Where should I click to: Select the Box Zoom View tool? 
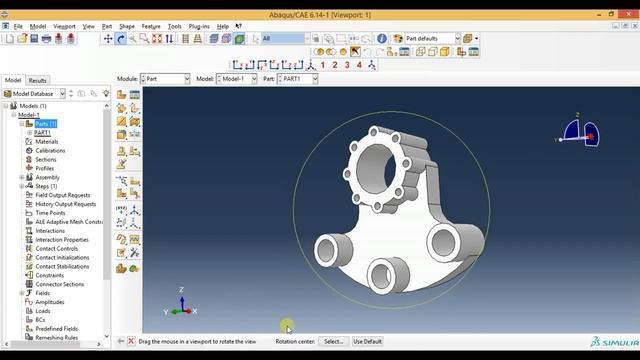[x=144, y=39]
